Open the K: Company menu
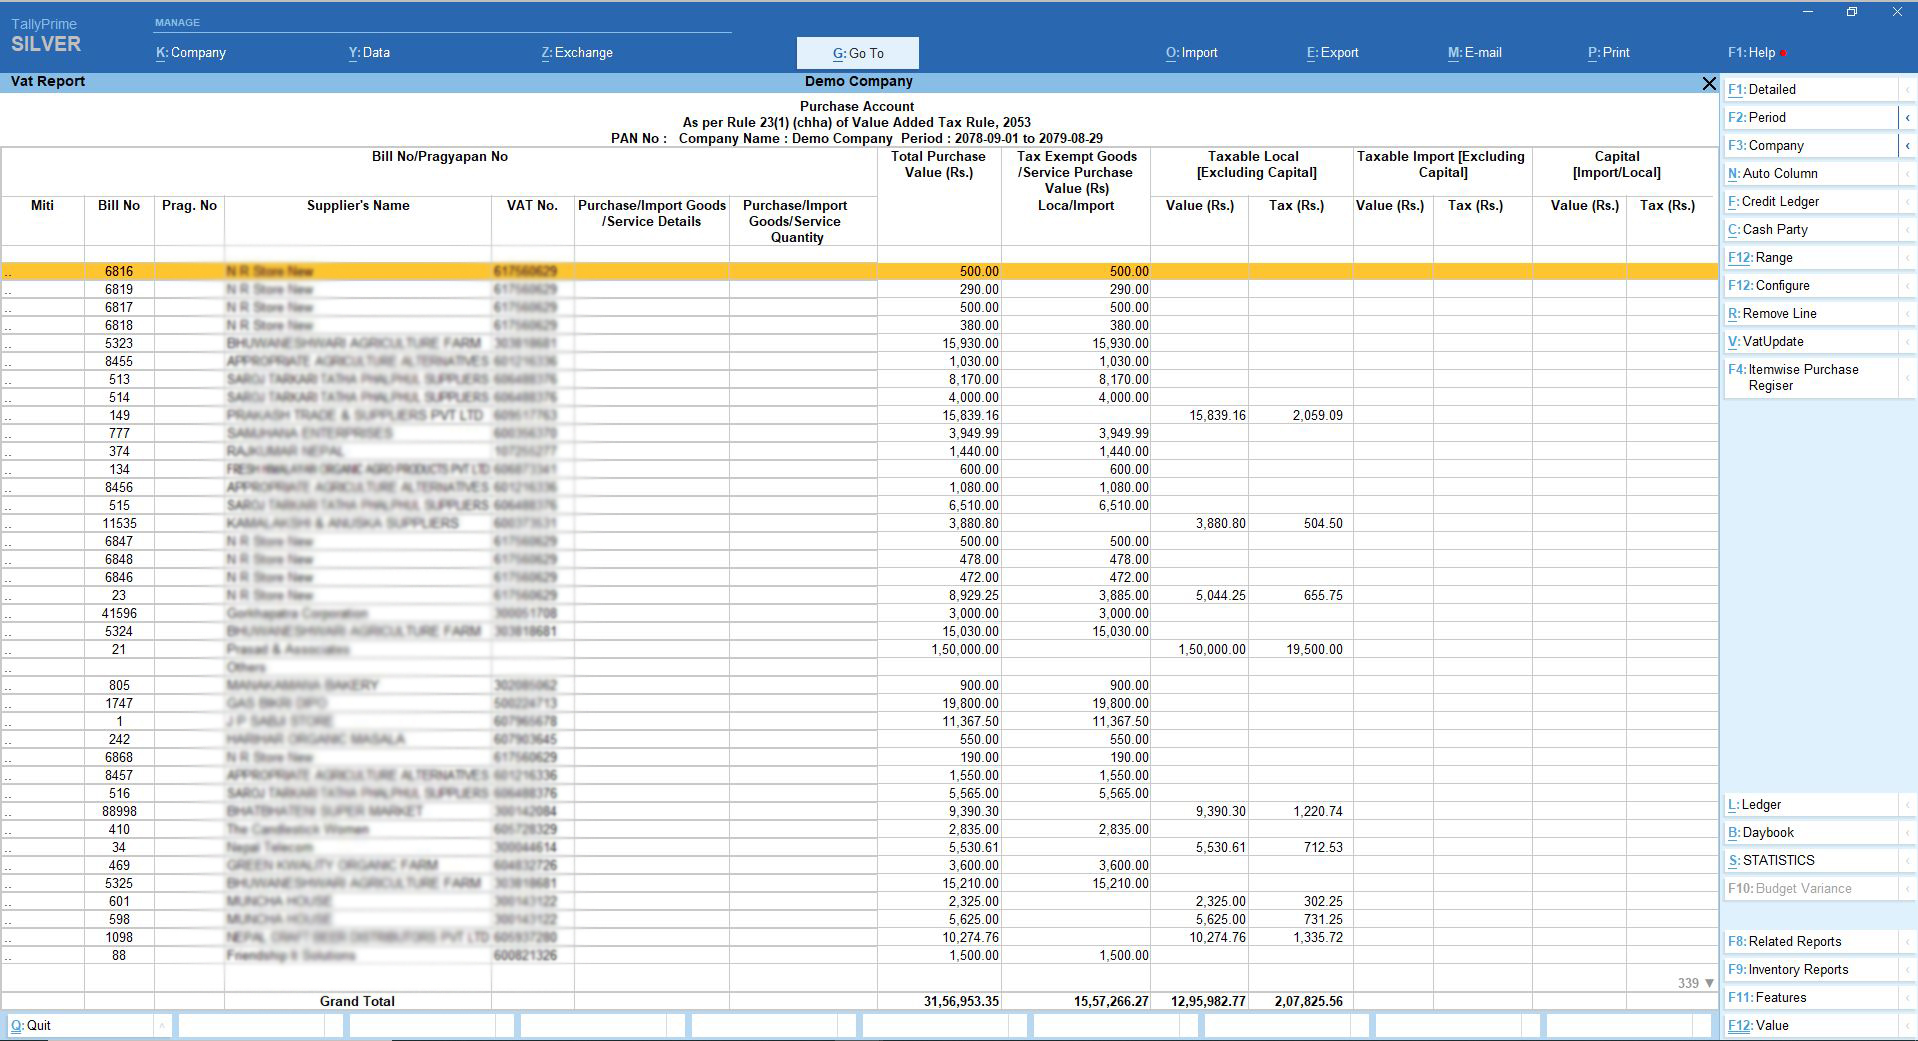 [x=191, y=53]
